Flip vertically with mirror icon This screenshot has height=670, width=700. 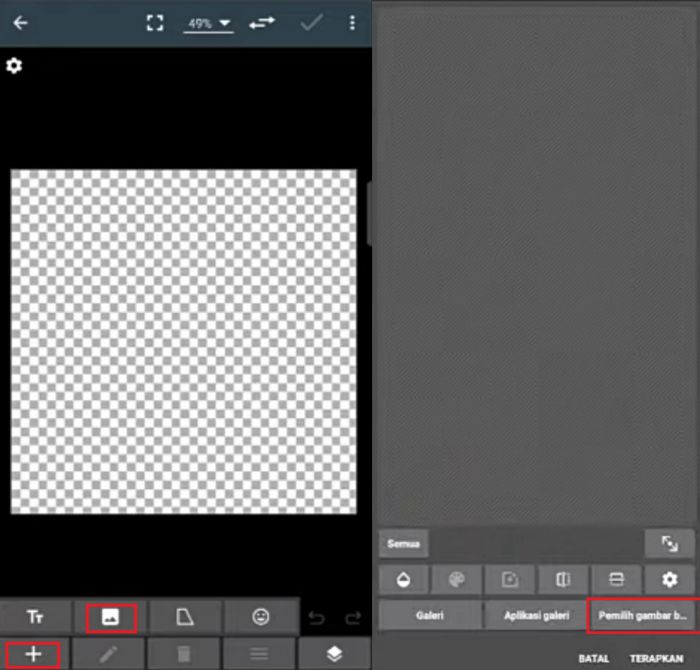click(616, 580)
